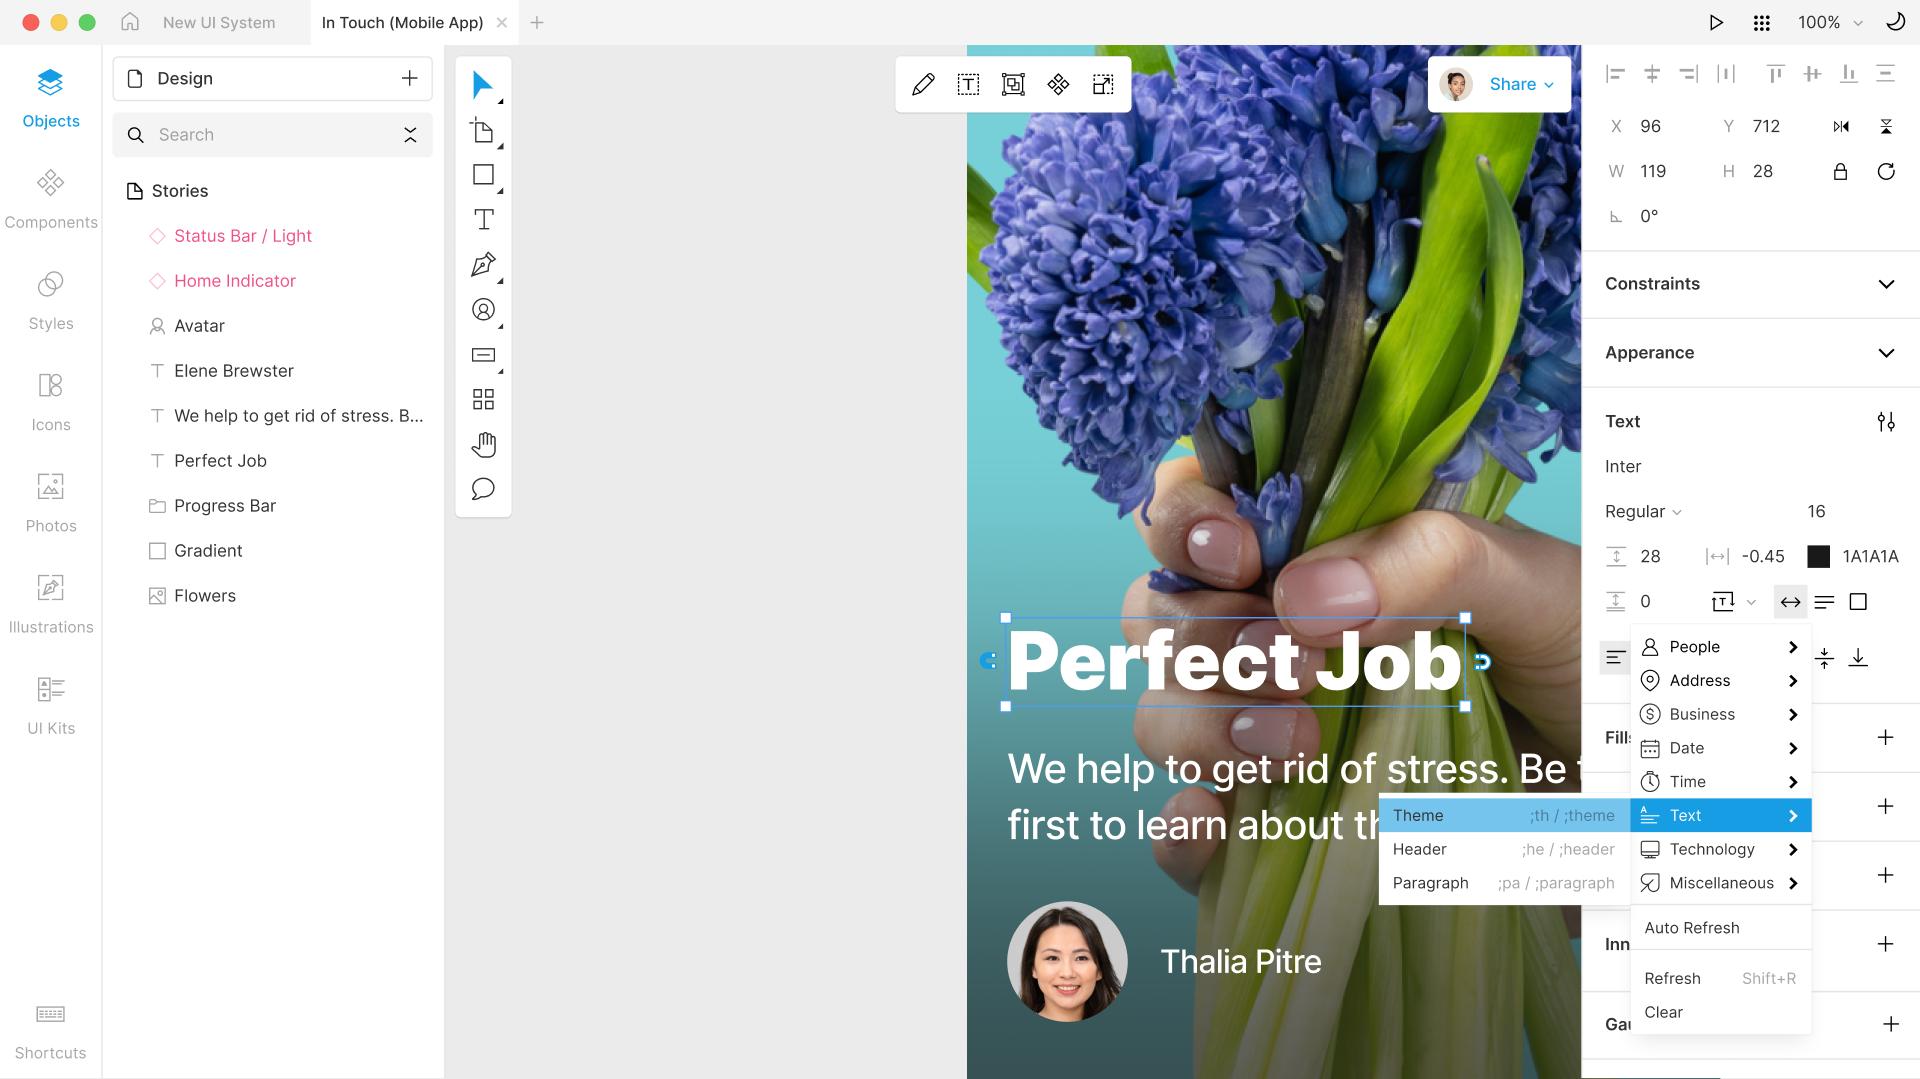Collapse all layers next to Search
Viewport: 1920px width, 1079px height.
(x=410, y=135)
